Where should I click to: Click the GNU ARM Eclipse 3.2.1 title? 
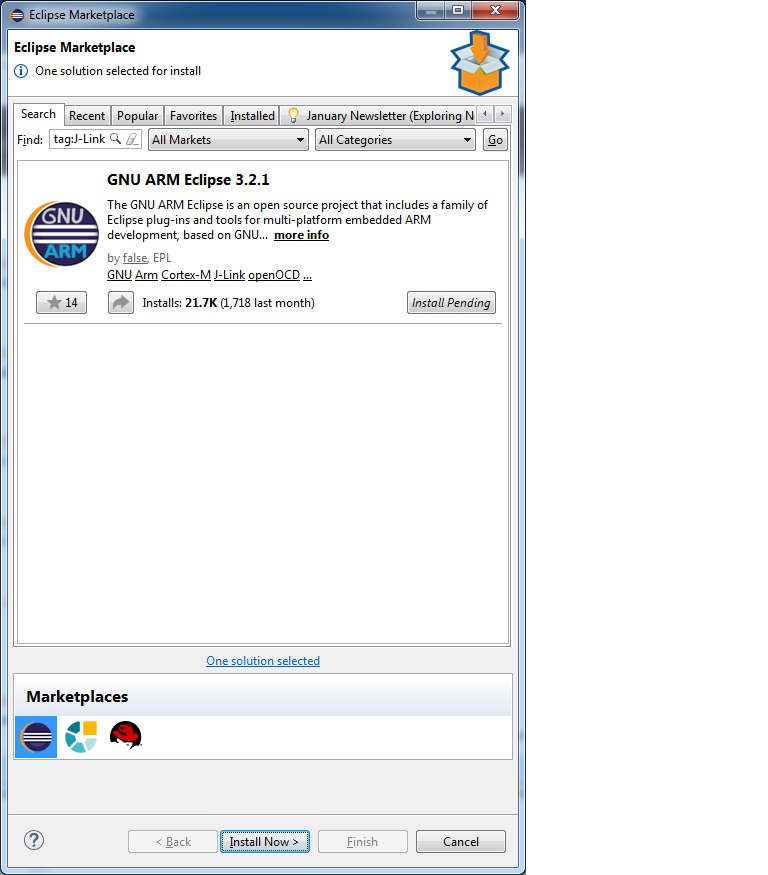coord(188,180)
